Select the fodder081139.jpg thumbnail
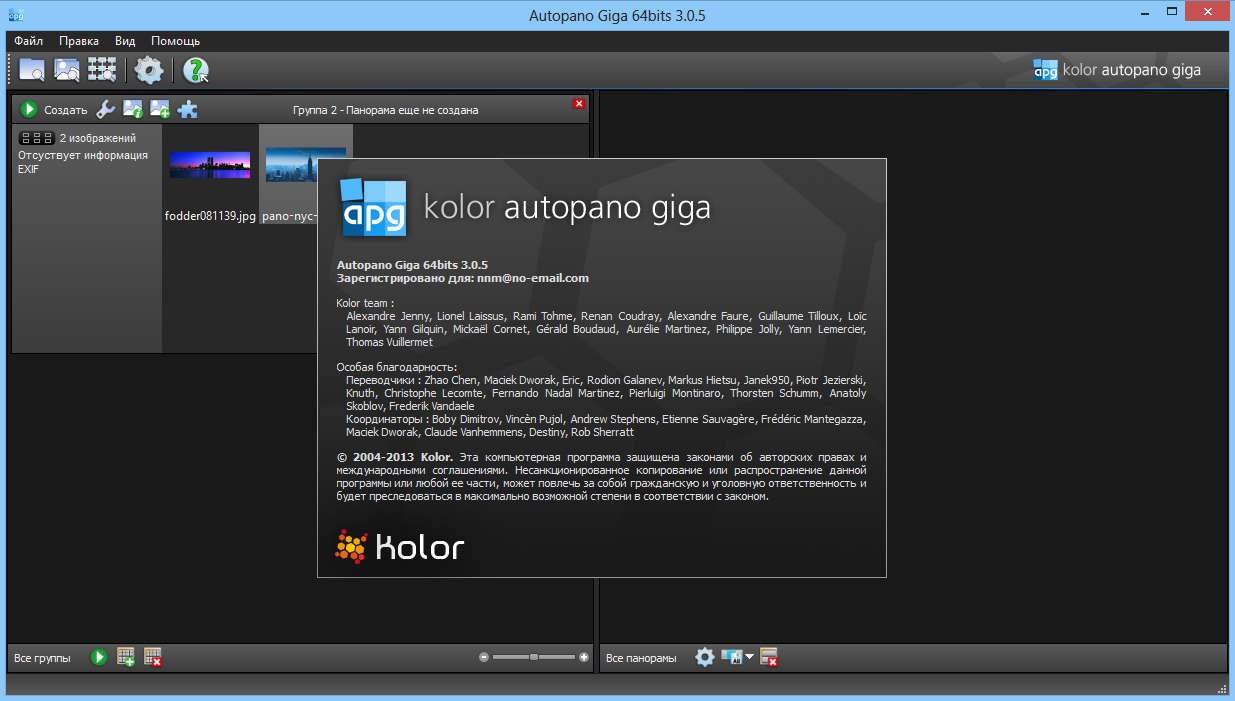1235x701 pixels. [210, 165]
